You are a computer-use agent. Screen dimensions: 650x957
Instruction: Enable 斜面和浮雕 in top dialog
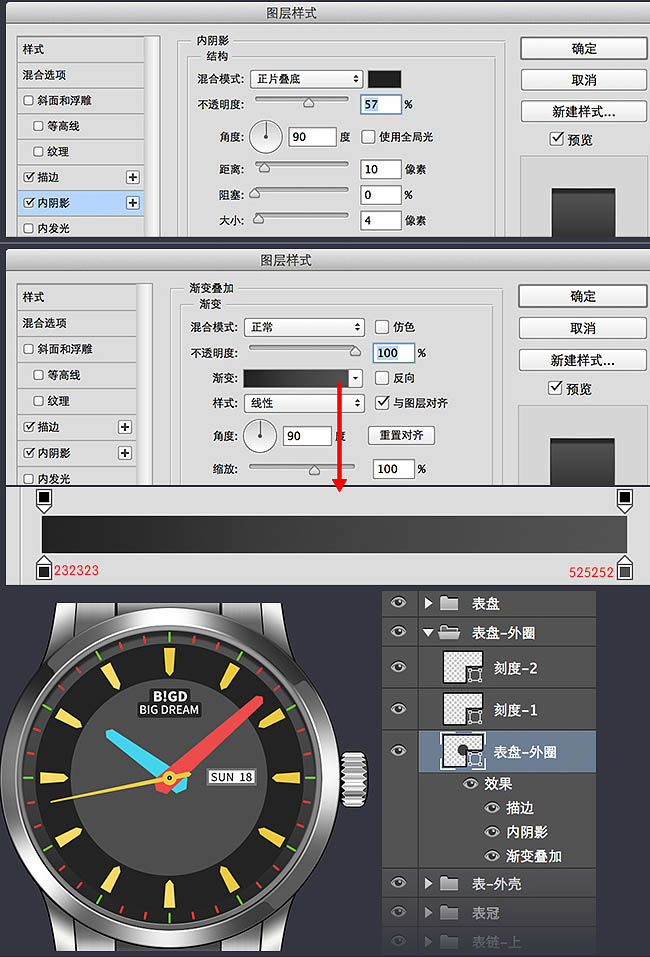(x=28, y=100)
